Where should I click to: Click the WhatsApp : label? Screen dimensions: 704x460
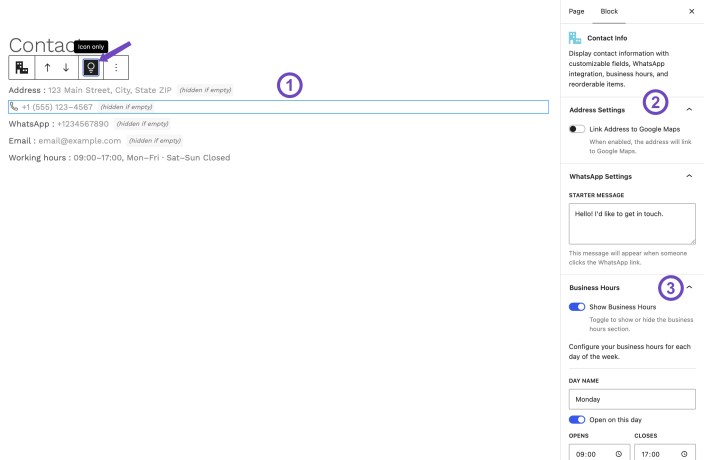click(31, 124)
